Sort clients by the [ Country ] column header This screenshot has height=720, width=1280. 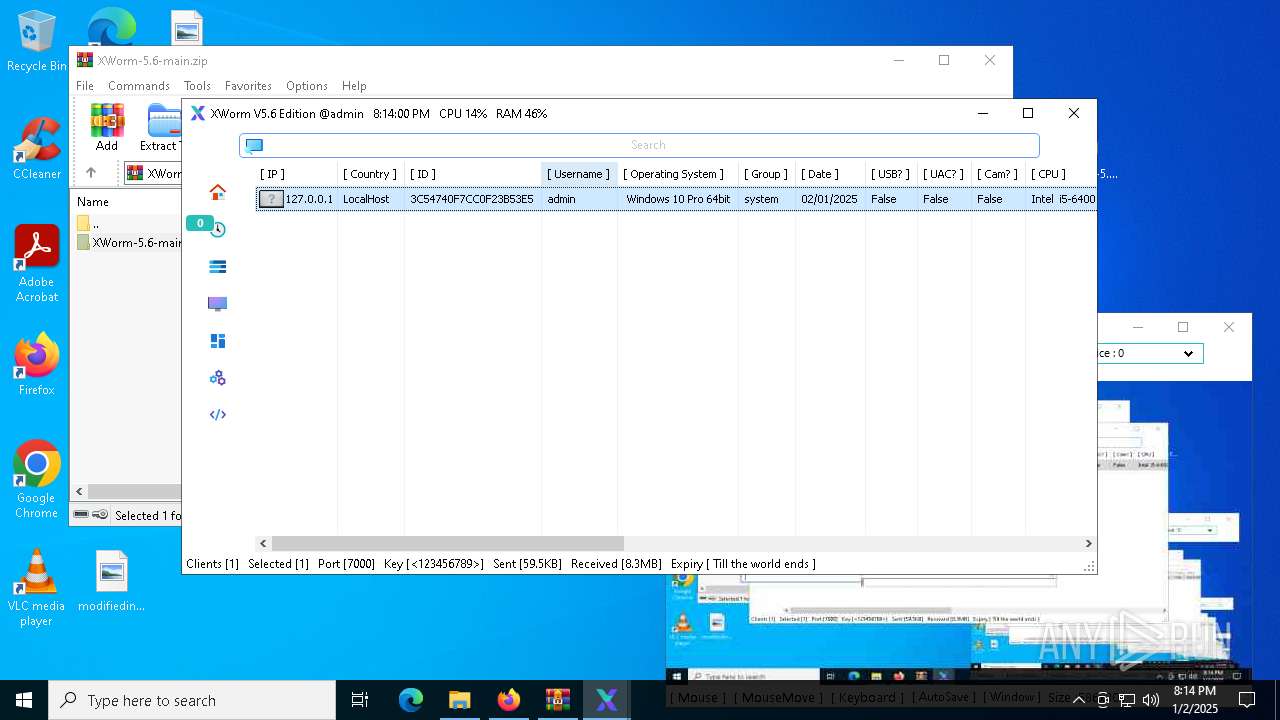click(371, 174)
